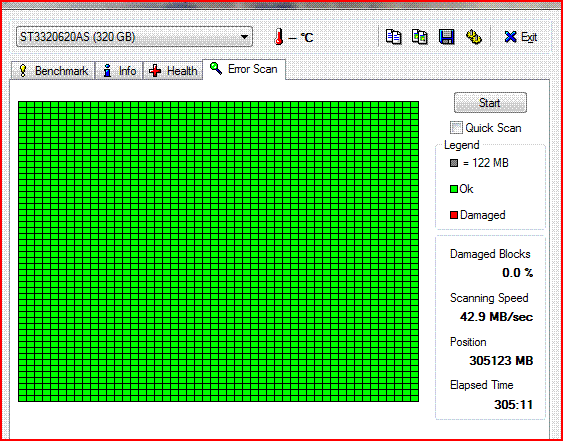563x441 pixels.
Task: Open the ST3320620AS drive dropdown arrow
Action: tap(244, 37)
